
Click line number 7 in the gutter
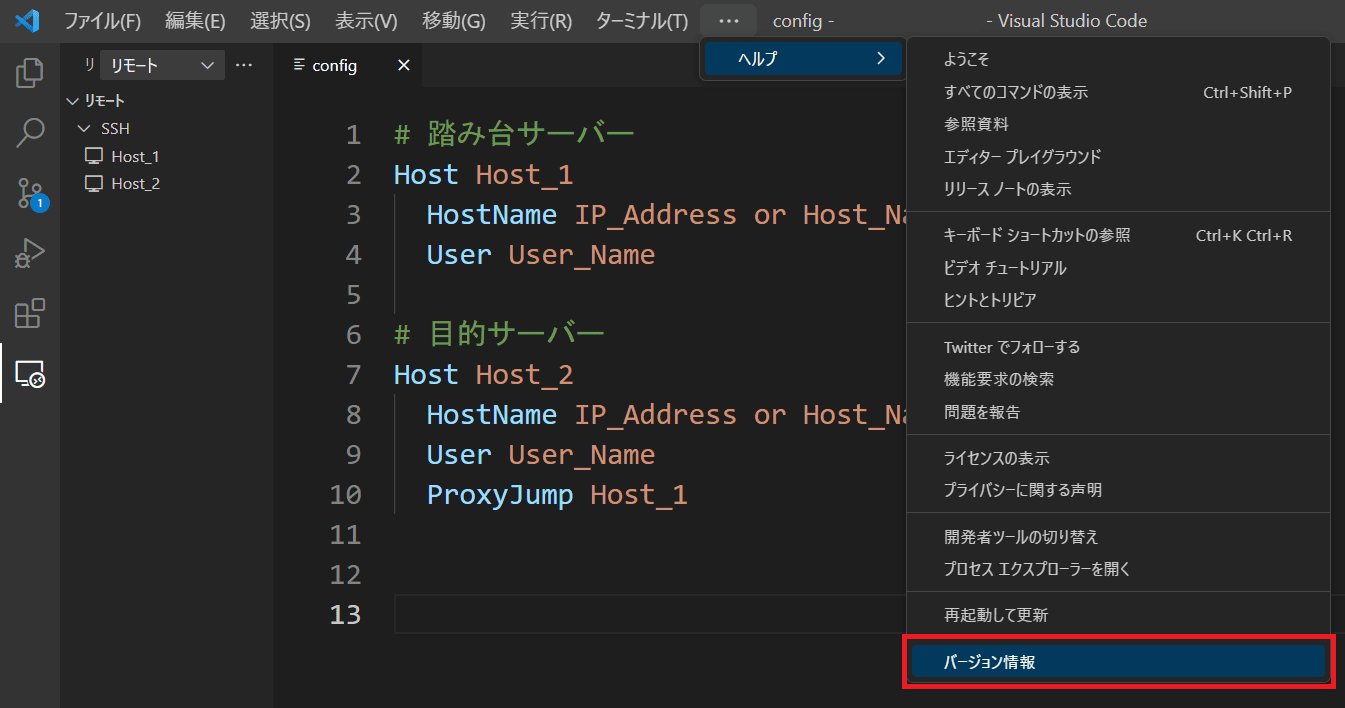click(353, 375)
